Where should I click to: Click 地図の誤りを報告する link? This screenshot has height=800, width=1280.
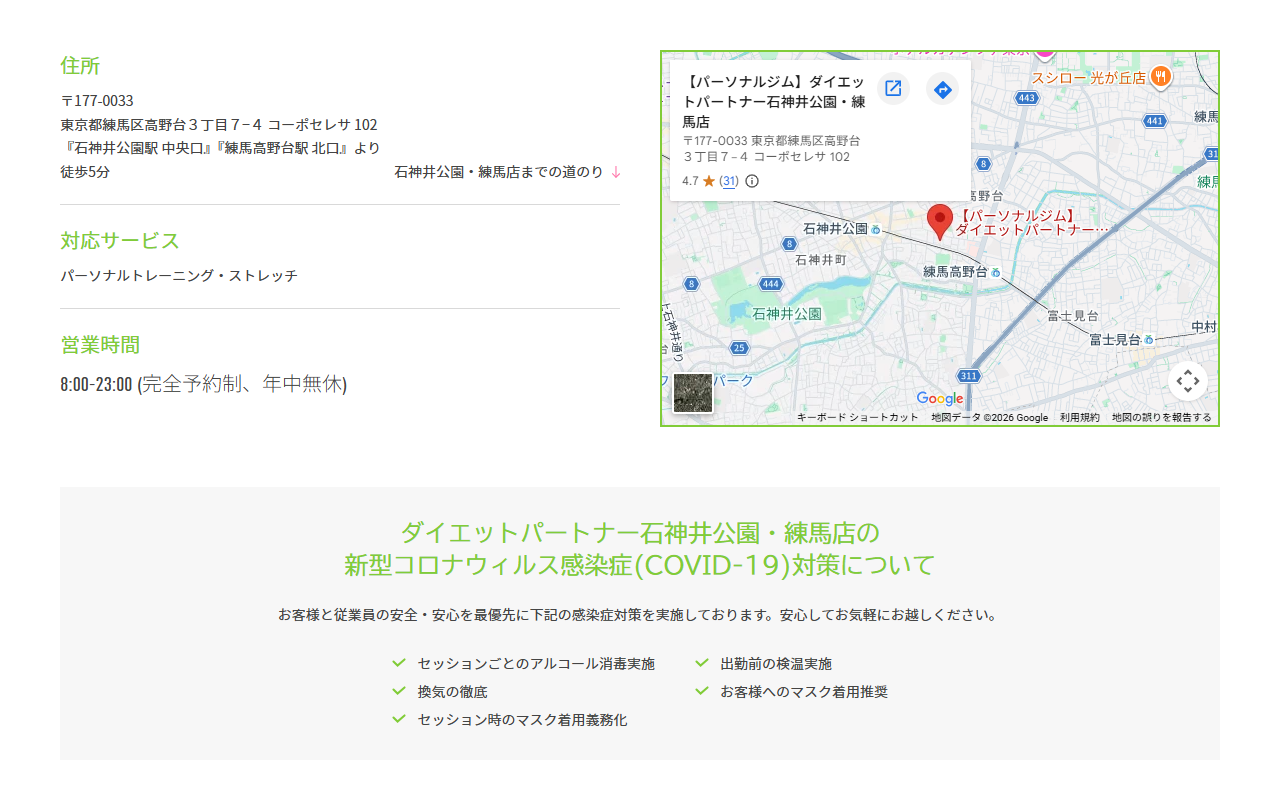coord(1161,418)
